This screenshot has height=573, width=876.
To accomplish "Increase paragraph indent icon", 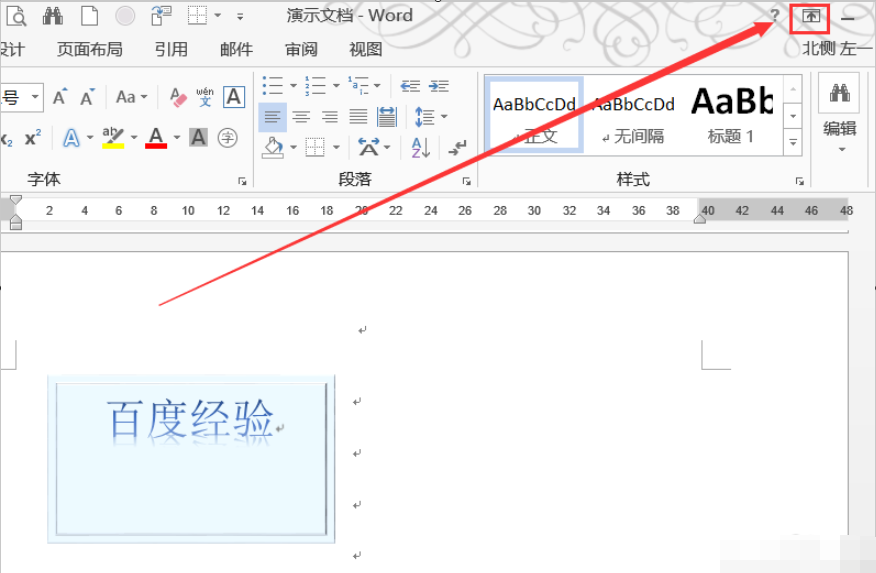I will 439,85.
